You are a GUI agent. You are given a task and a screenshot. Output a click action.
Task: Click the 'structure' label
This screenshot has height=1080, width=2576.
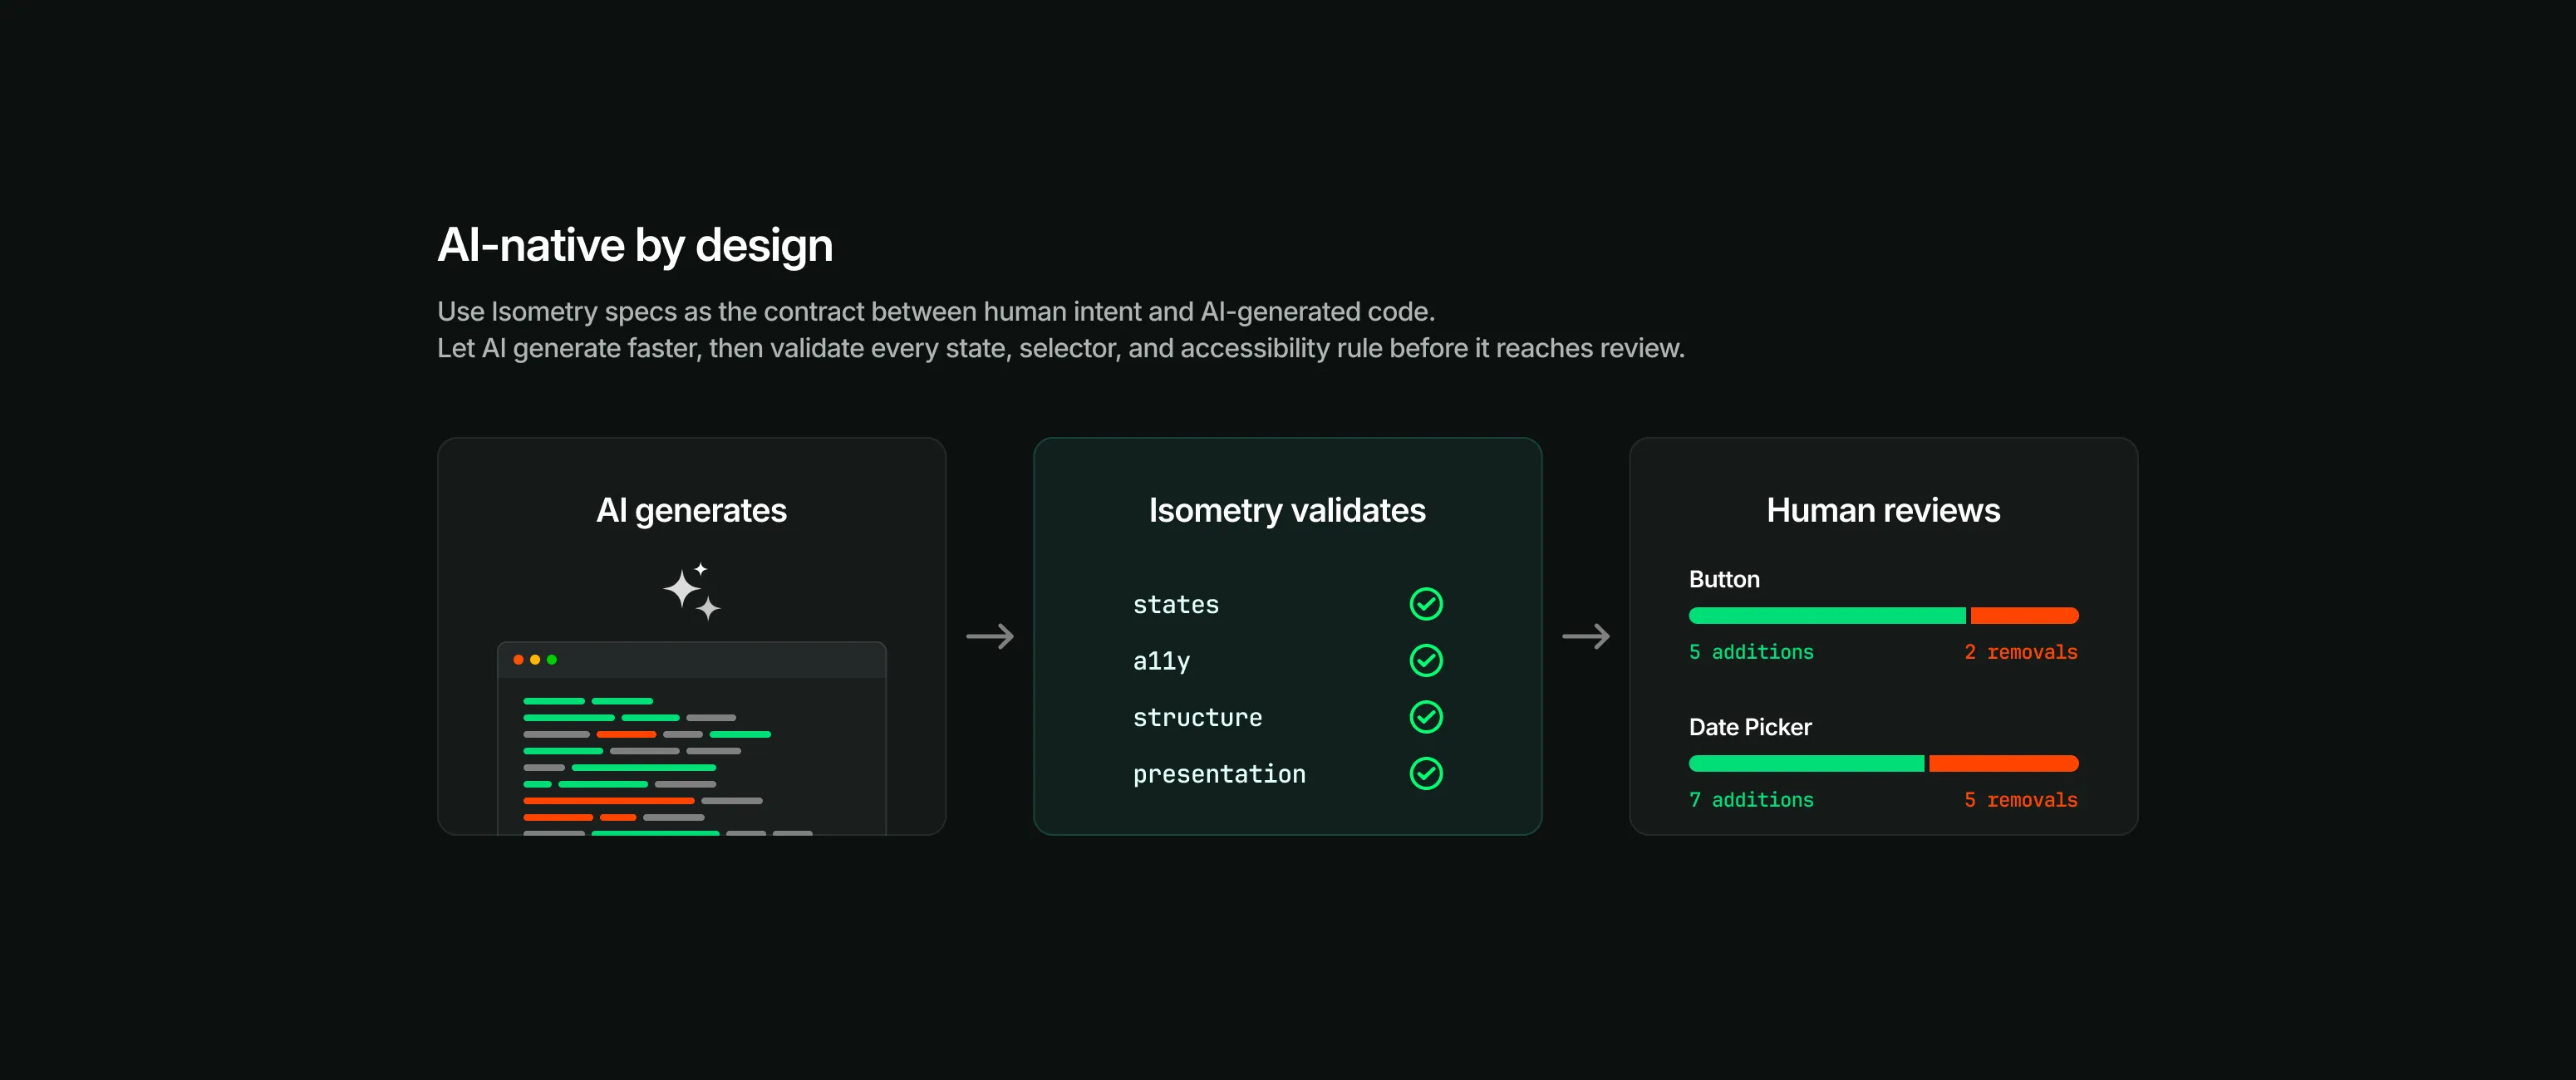[x=1197, y=718]
